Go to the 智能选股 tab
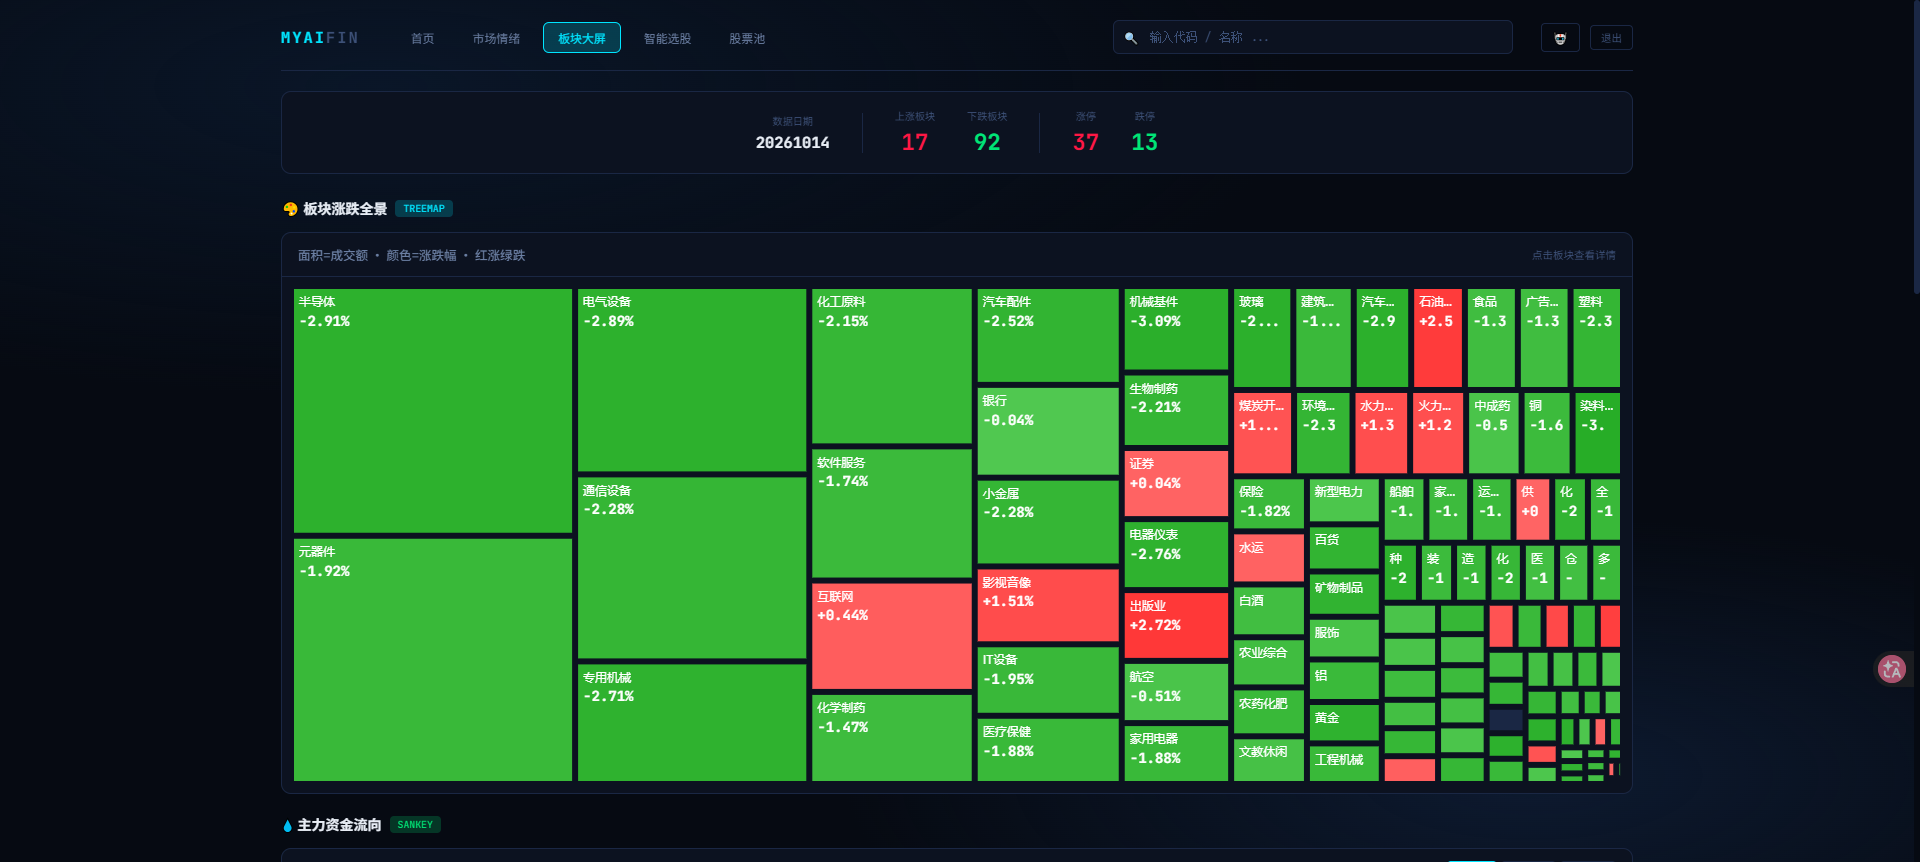 click(x=667, y=38)
